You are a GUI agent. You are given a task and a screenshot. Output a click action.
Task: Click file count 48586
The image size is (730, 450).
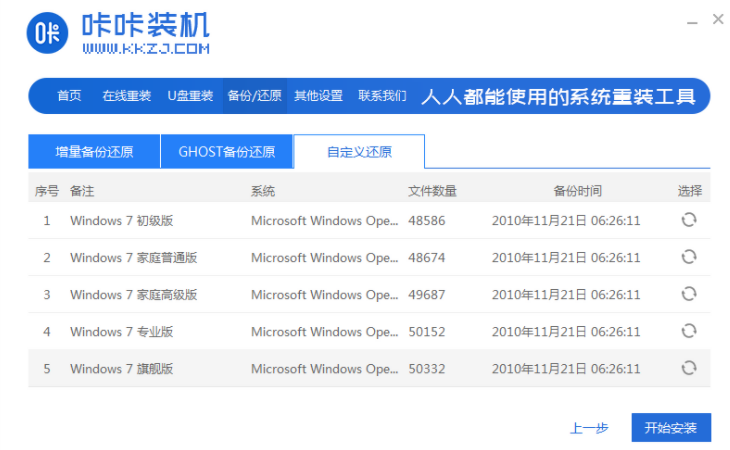click(x=427, y=221)
